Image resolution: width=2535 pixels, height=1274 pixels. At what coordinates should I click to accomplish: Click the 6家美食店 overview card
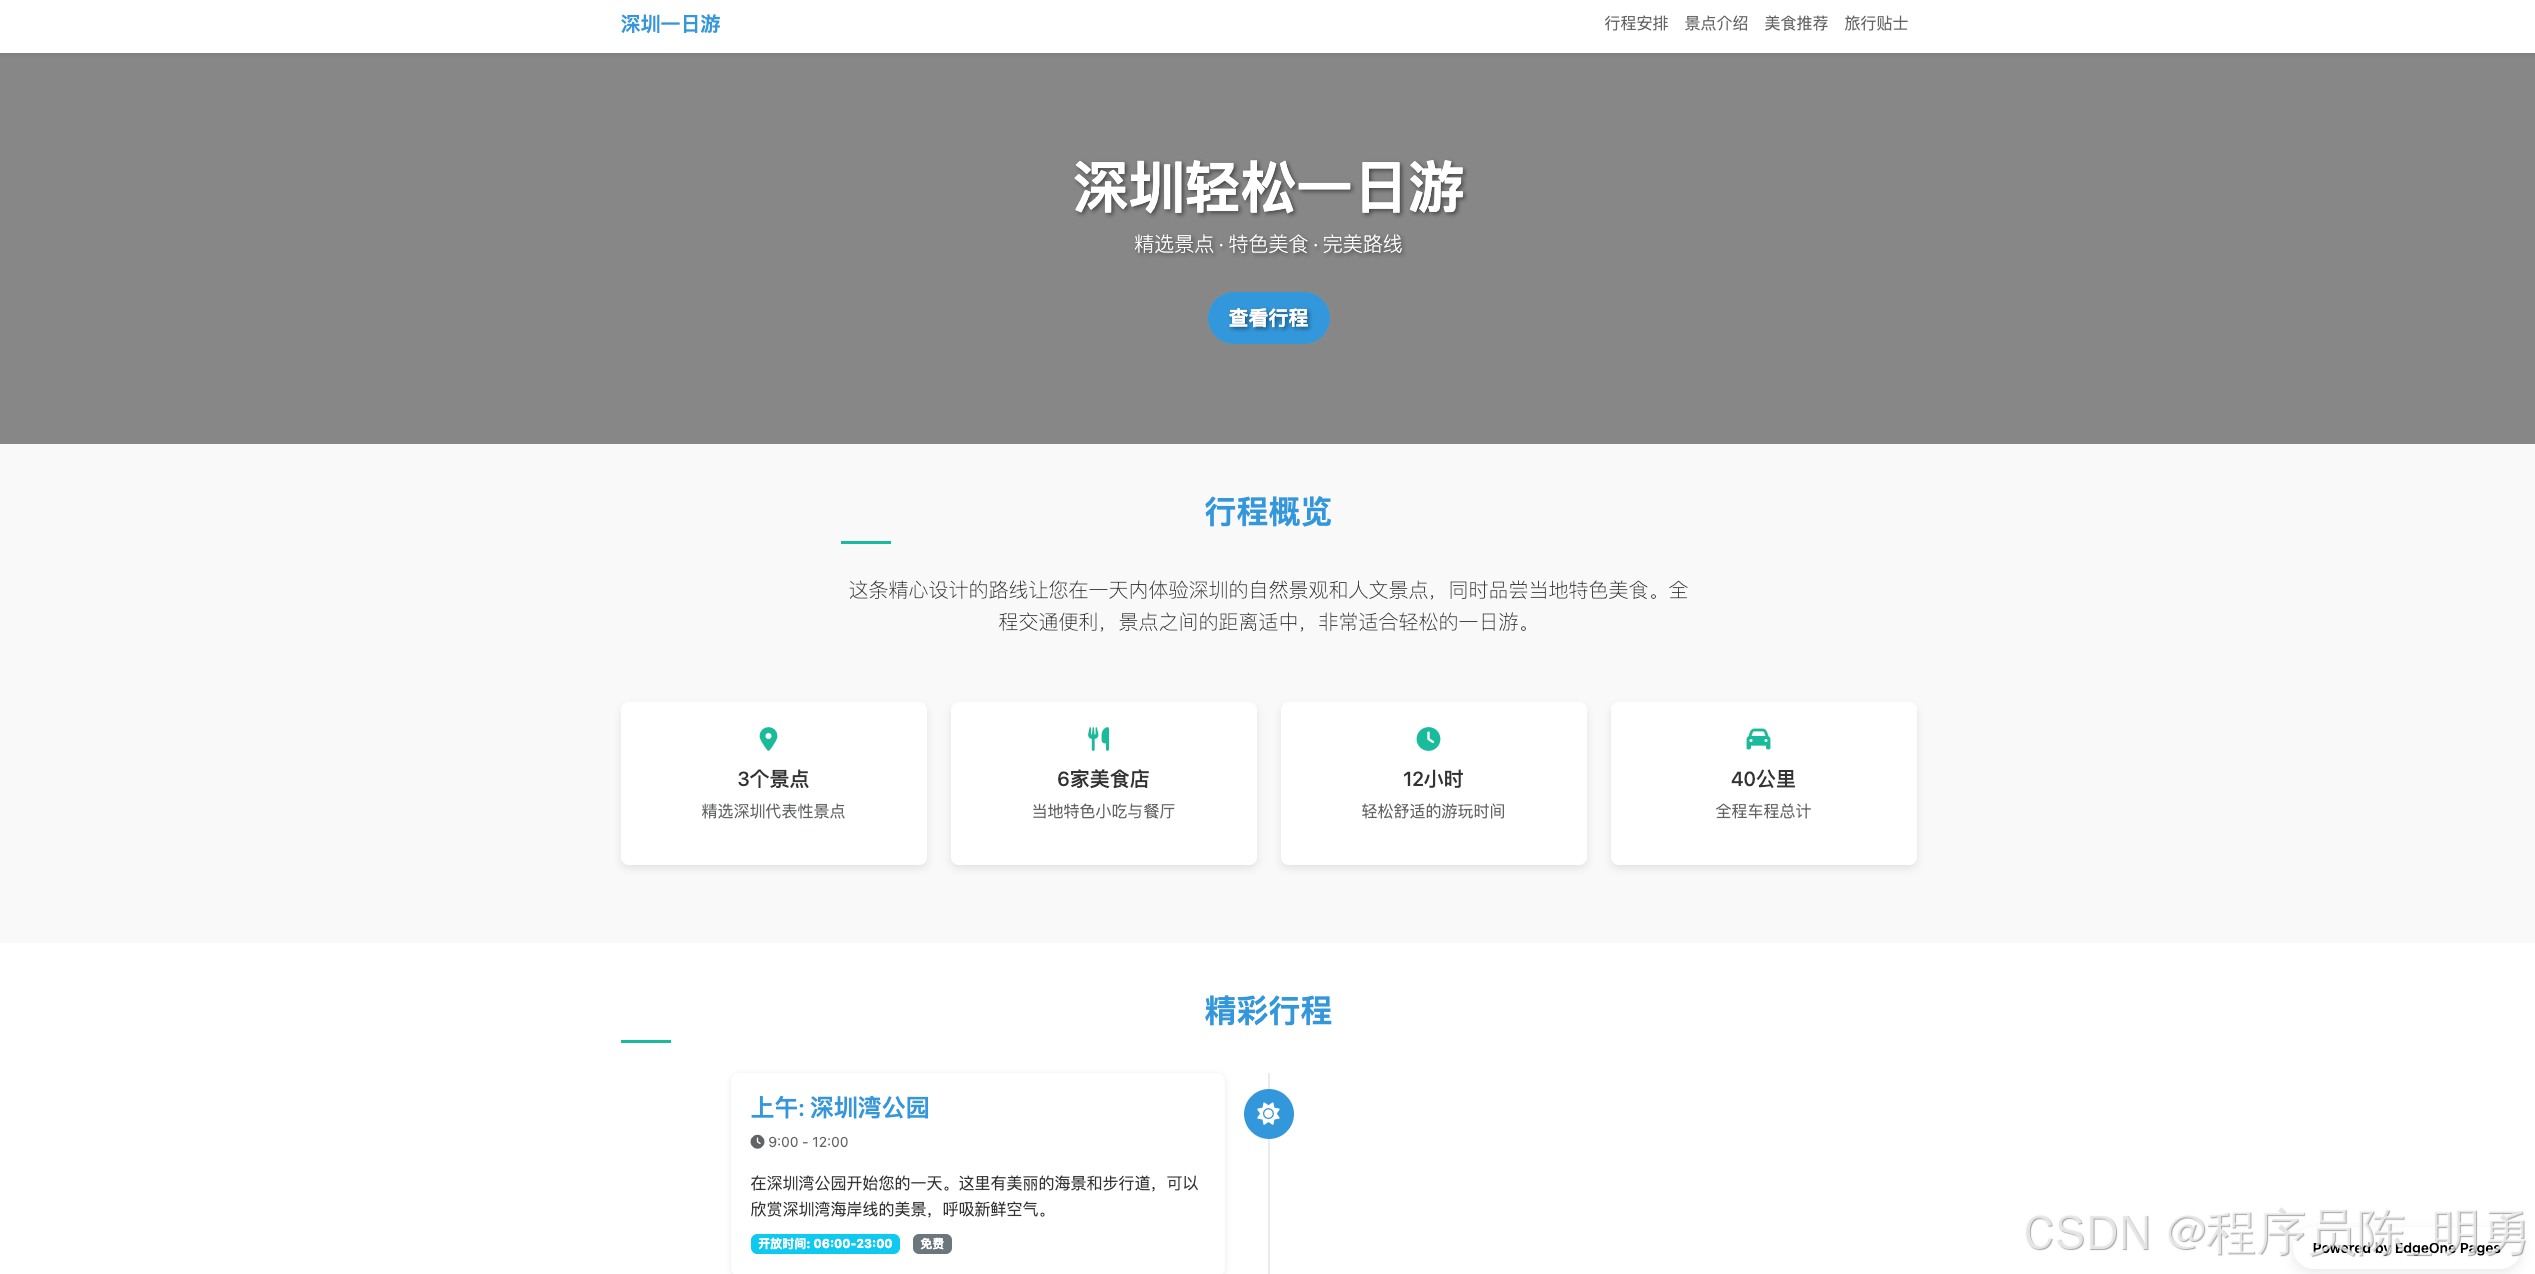1103,782
